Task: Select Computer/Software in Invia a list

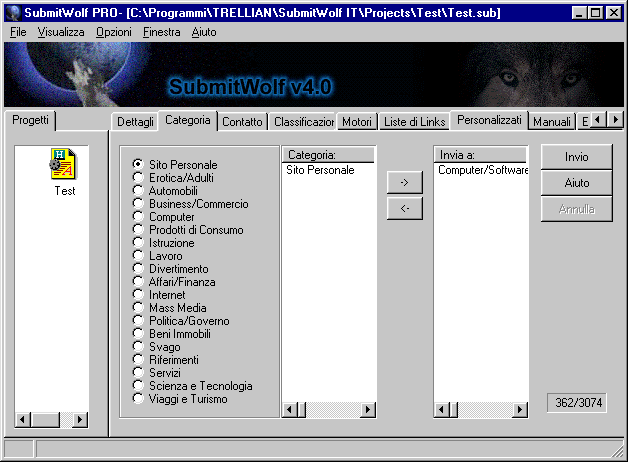Action: [x=483, y=170]
